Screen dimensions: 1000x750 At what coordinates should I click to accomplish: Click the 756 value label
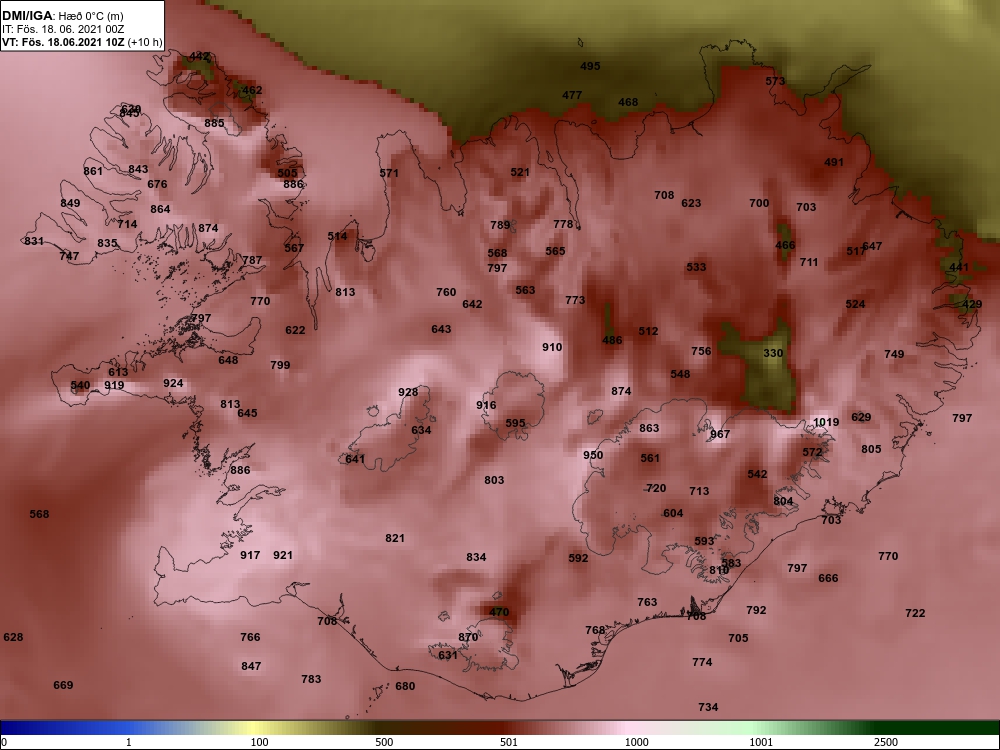pyautogui.click(x=702, y=351)
